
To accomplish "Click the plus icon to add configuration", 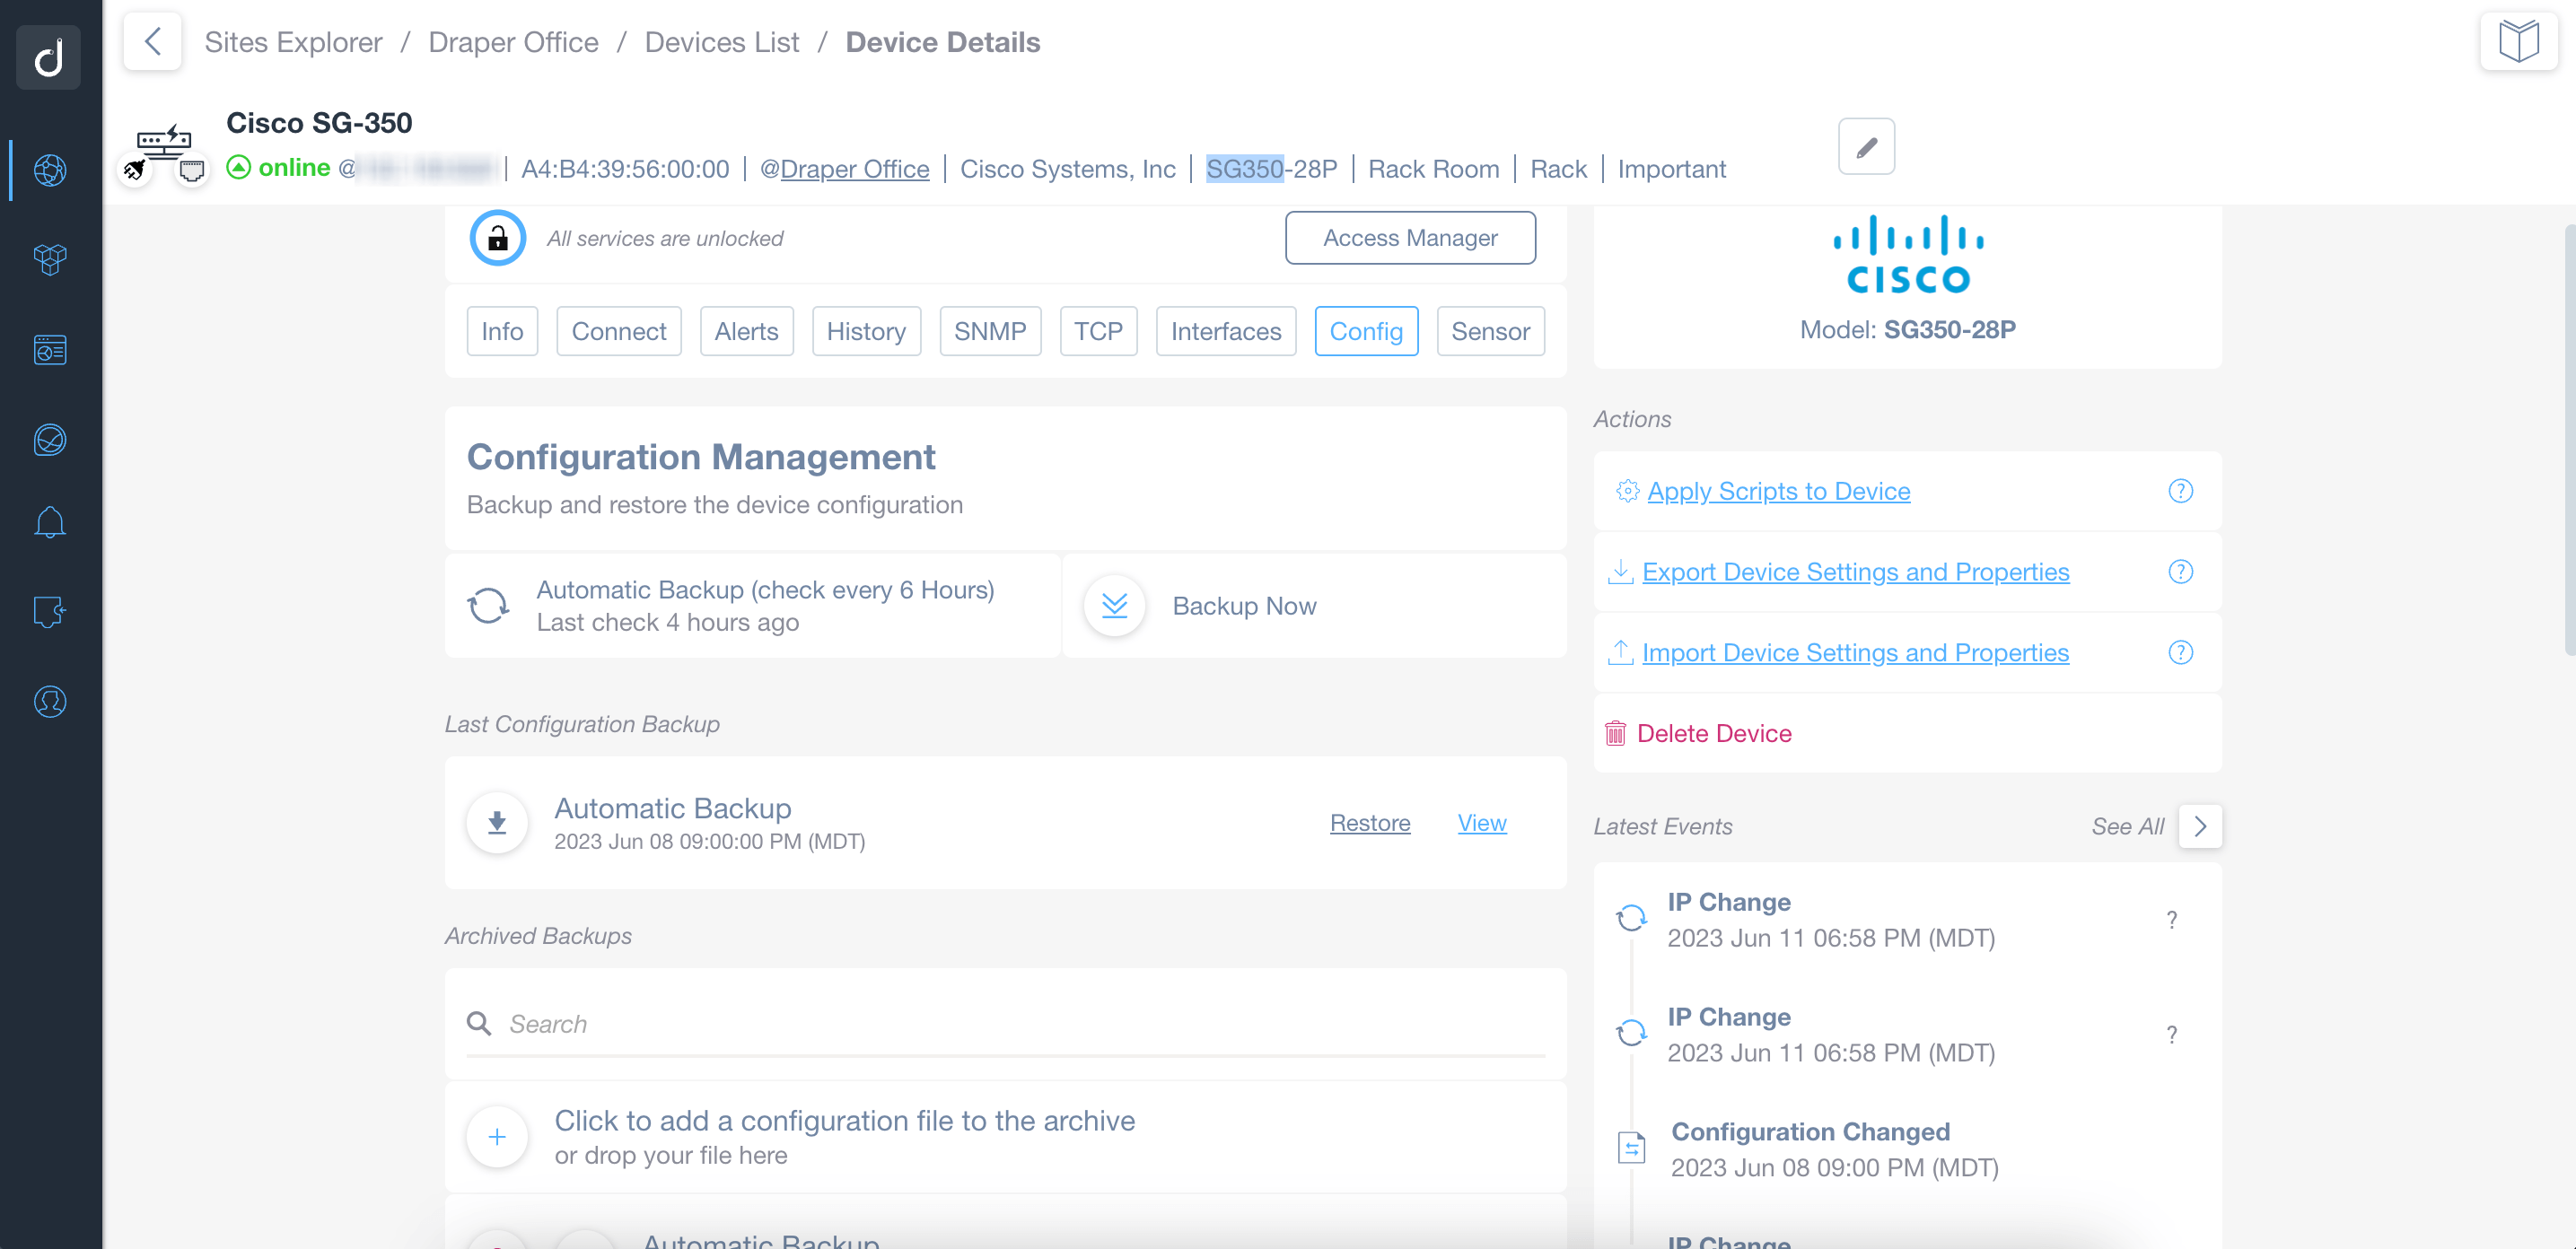I will (496, 1136).
